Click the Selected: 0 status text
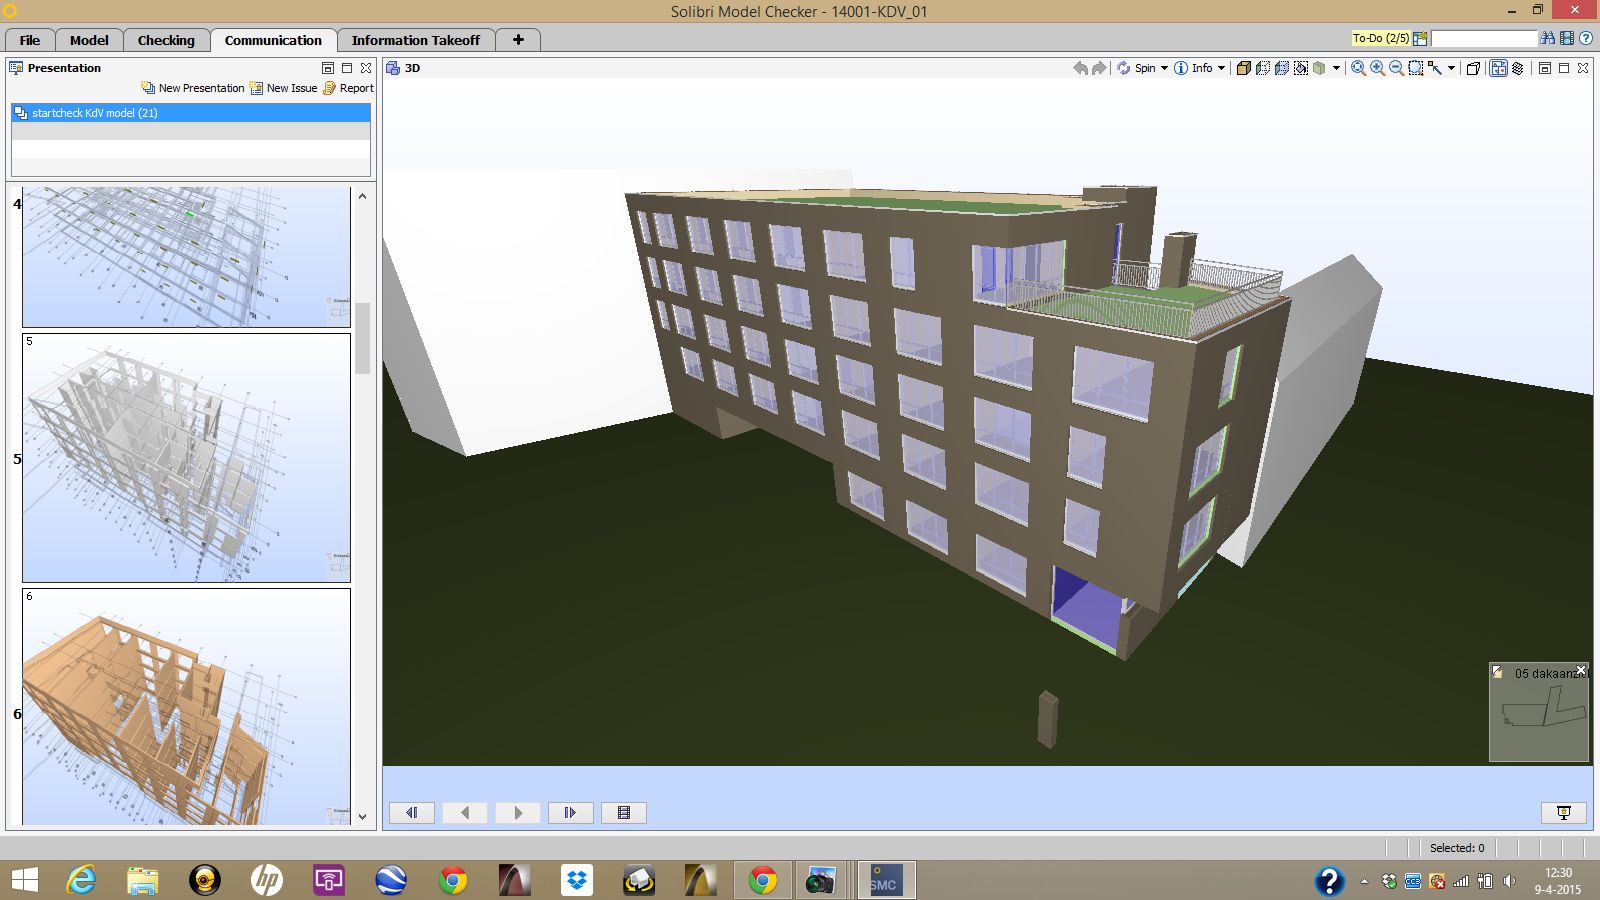This screenshot has width=1600, height=900. [1457, 848]
